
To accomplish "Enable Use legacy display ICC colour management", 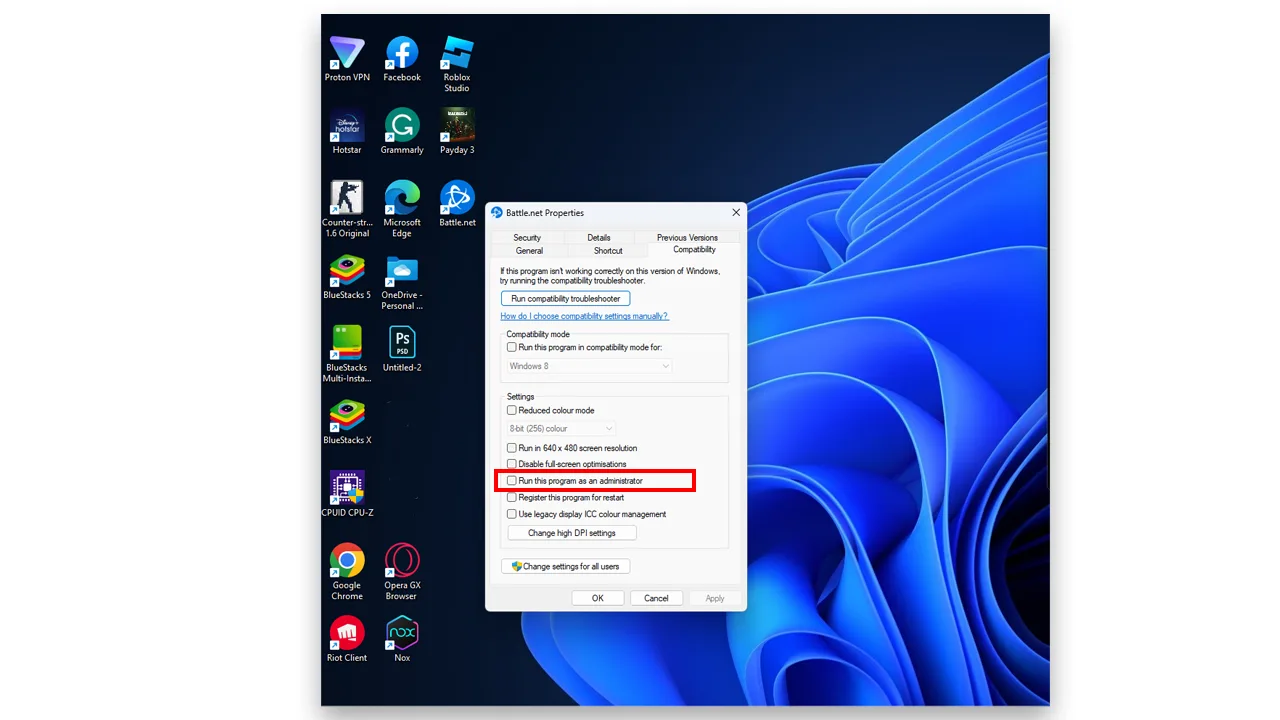I will 512,514.
